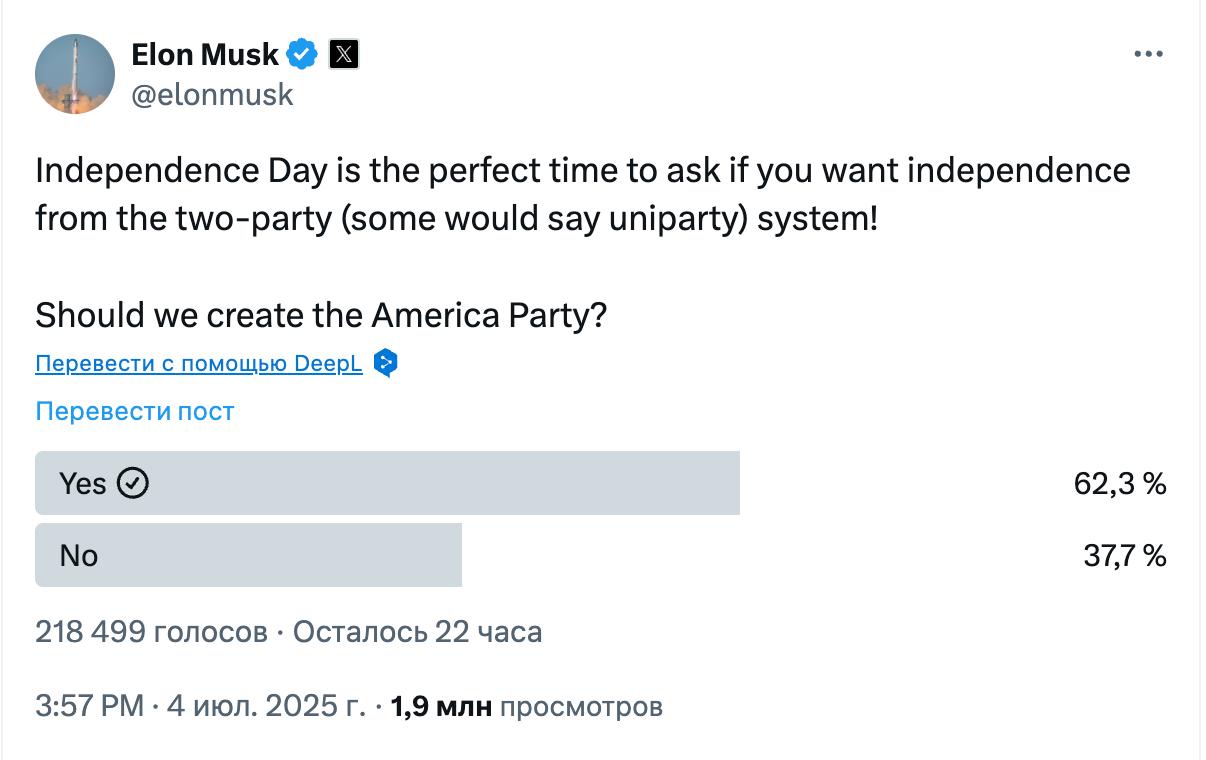The height and width of the screenshot is (760, 1206).
Task: Open the three-dot more options menu
Action: pyautogui.click(x=1149, y=54)
